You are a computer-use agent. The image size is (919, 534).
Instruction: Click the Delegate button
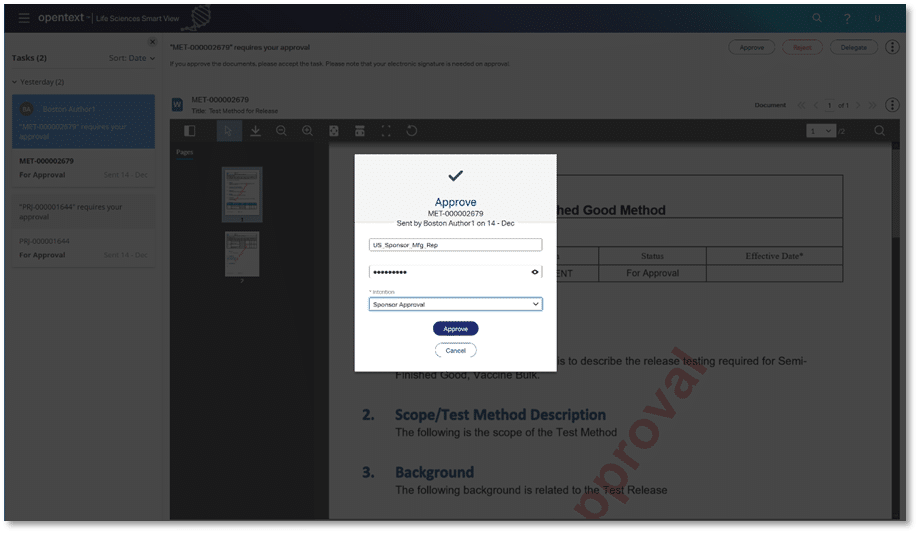click(853, 47)
